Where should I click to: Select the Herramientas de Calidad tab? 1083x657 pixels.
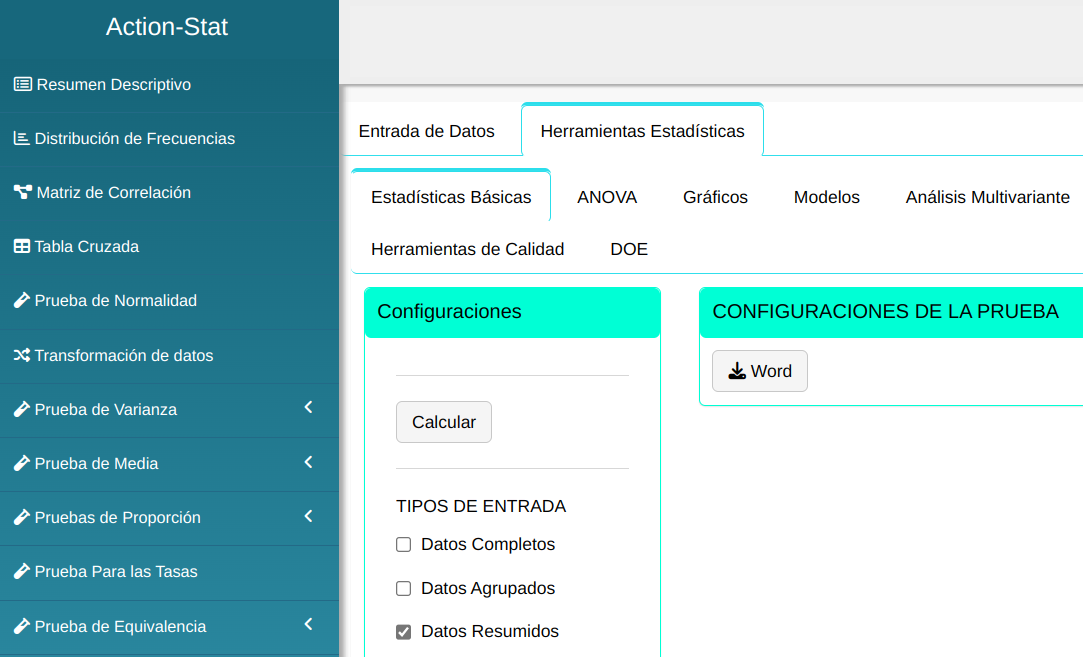pos(467,249)
